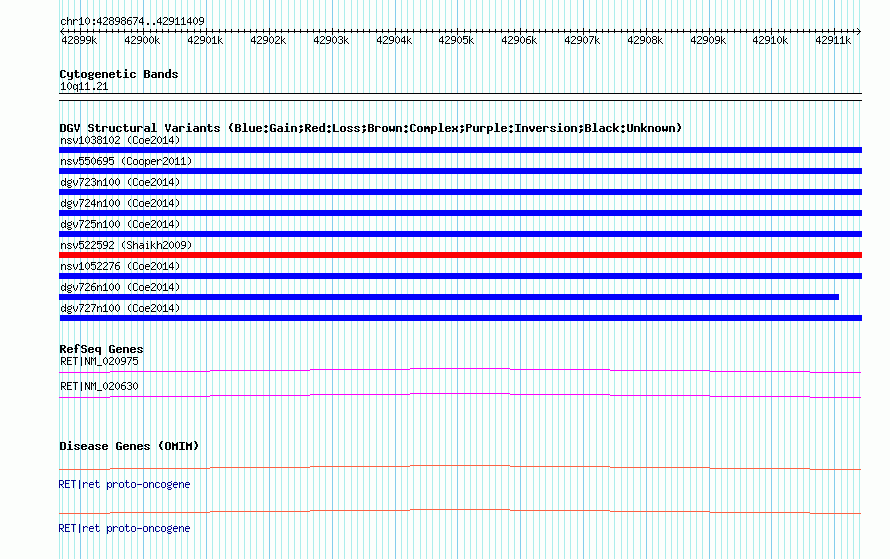This screenshot has width=890, height=559.
Task: Click the 42899k ruler position
Action: click(79, 40)
